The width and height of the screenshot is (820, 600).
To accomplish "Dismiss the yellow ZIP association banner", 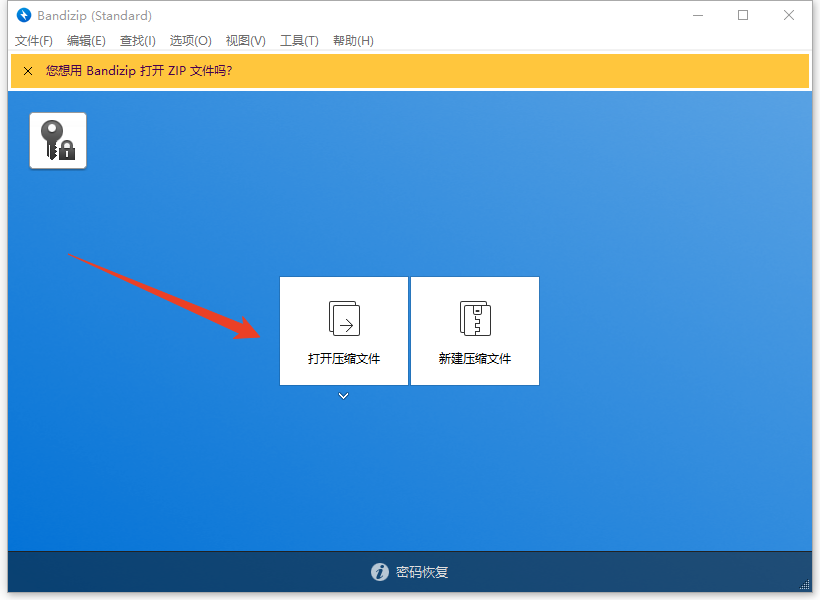I will tap(28, 71).
